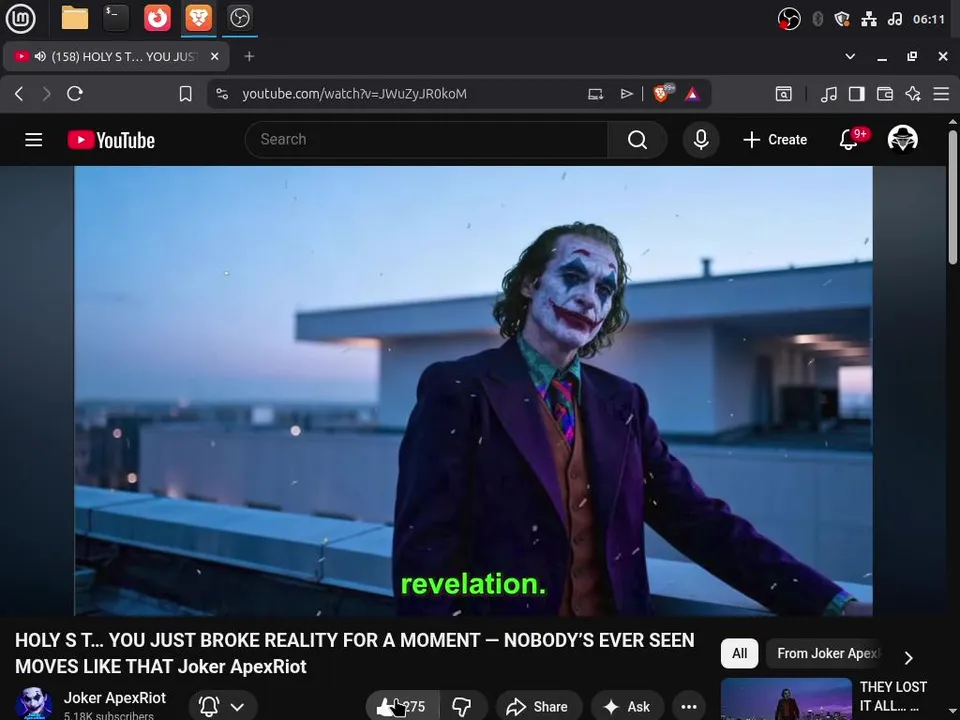Click the page vertical scrollbar thumb

[x=953, y=196]
